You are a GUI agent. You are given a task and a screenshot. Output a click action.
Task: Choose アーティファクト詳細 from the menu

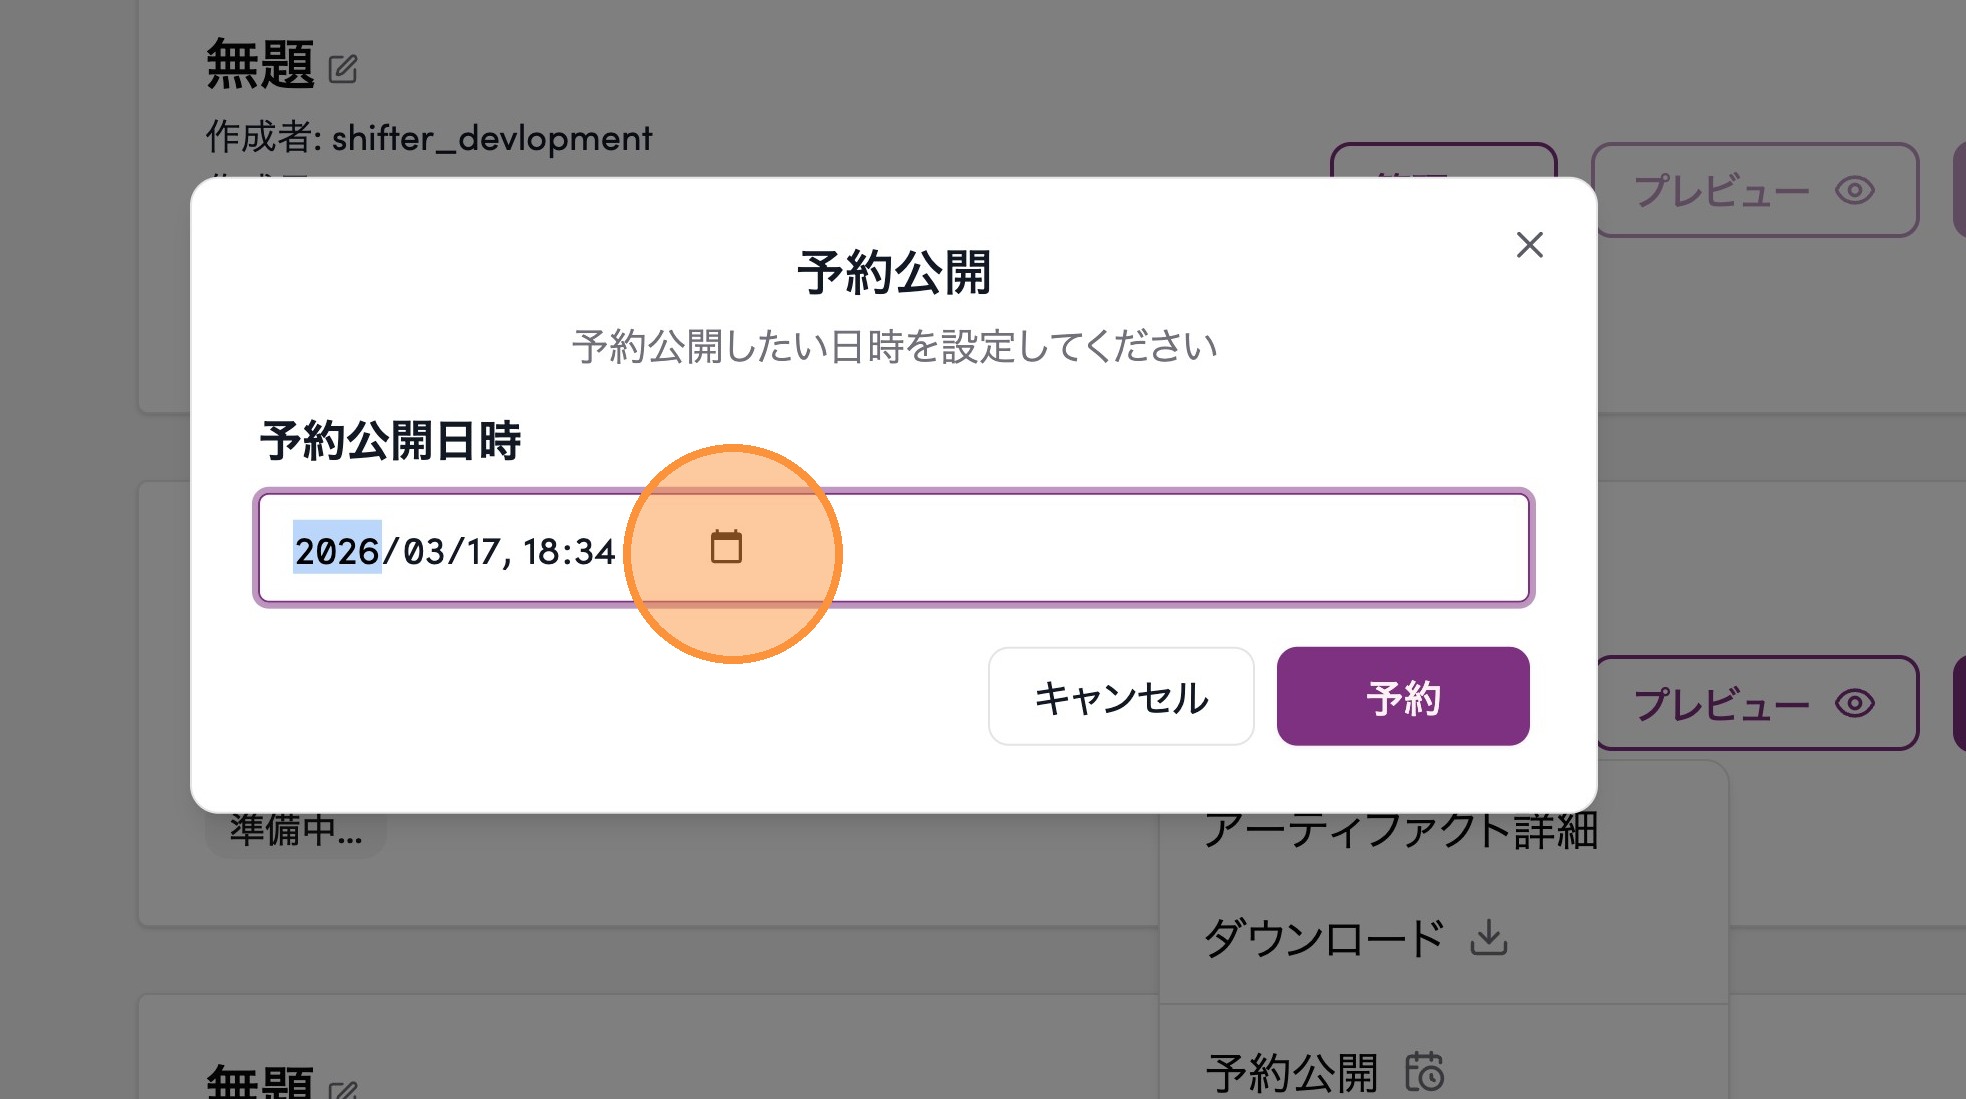pos(1400,830)
